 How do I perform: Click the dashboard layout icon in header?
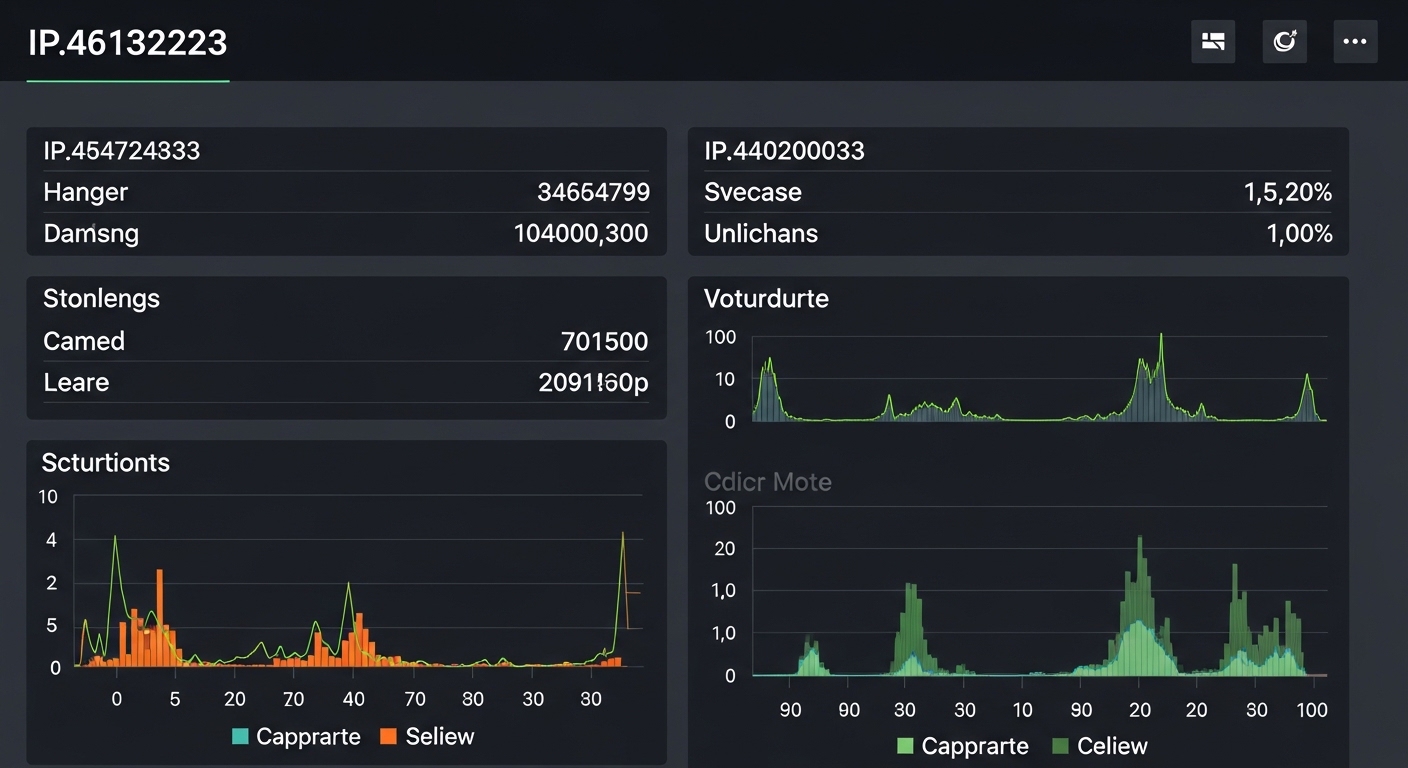(1213, 42)
